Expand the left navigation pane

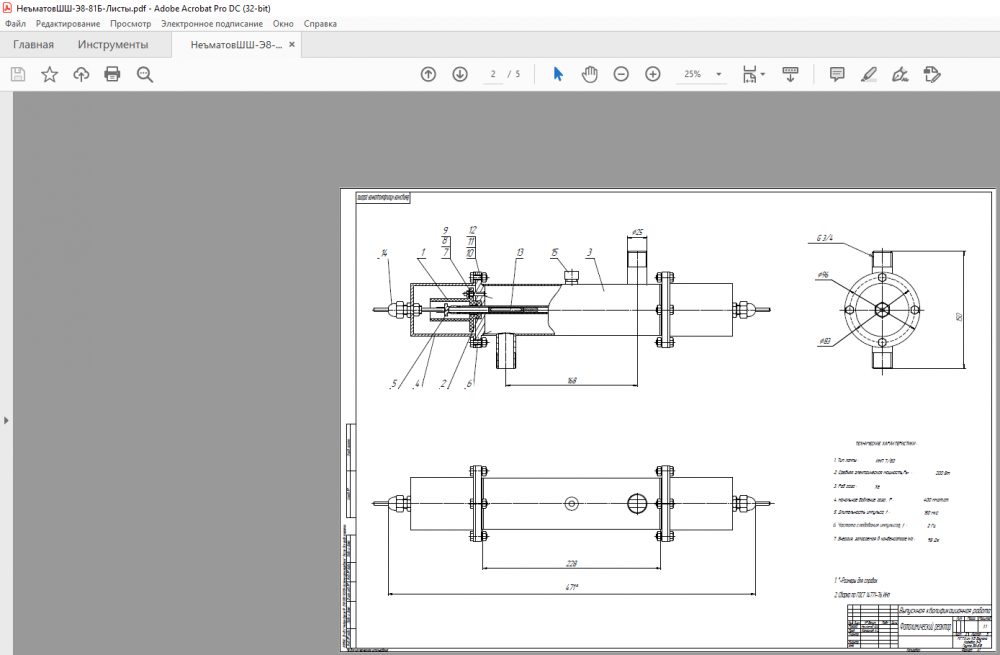point(6,420)
